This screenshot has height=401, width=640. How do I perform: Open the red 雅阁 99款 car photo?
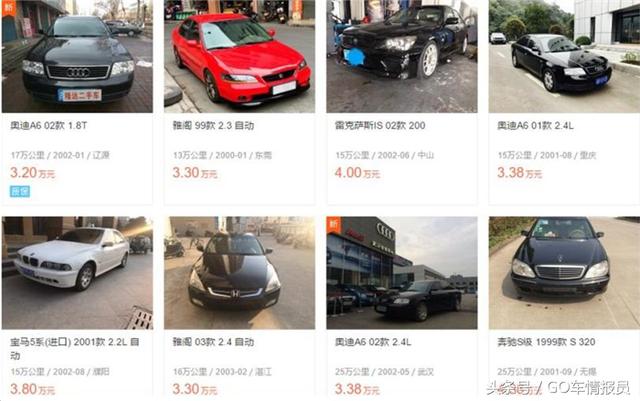239,56
